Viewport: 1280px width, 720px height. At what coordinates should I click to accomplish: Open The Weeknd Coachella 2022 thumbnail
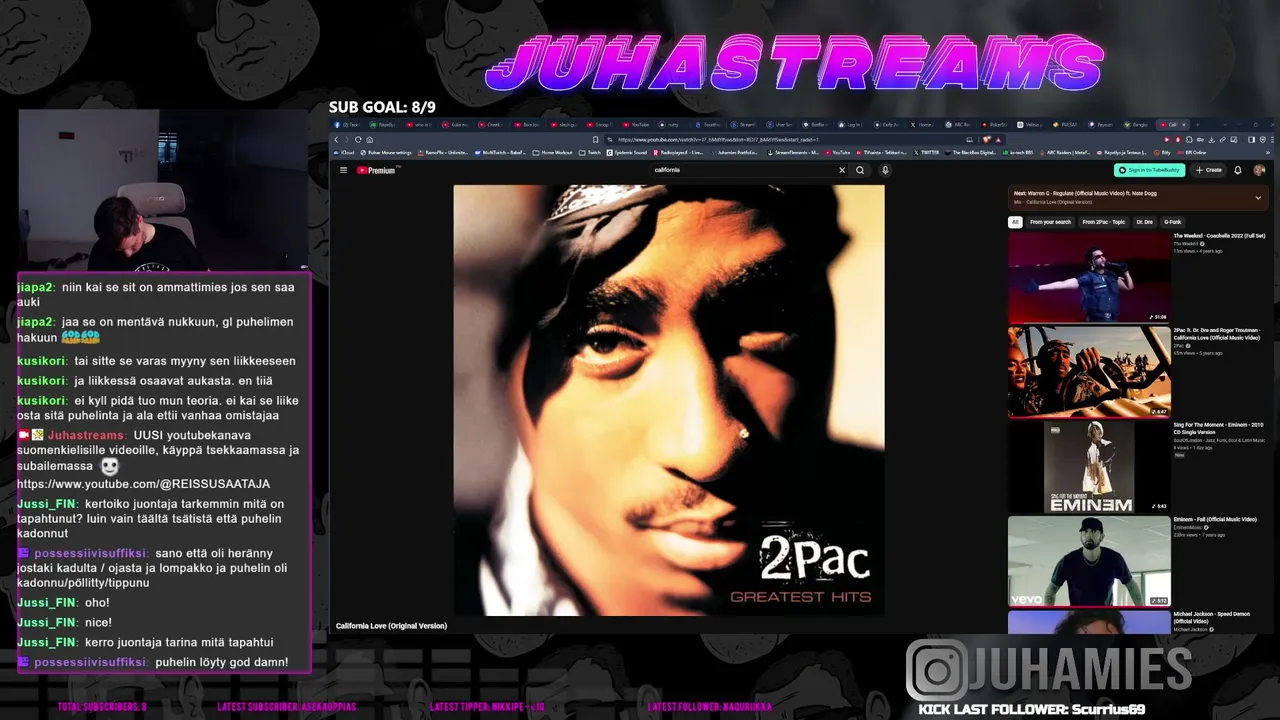[1089, 277]
